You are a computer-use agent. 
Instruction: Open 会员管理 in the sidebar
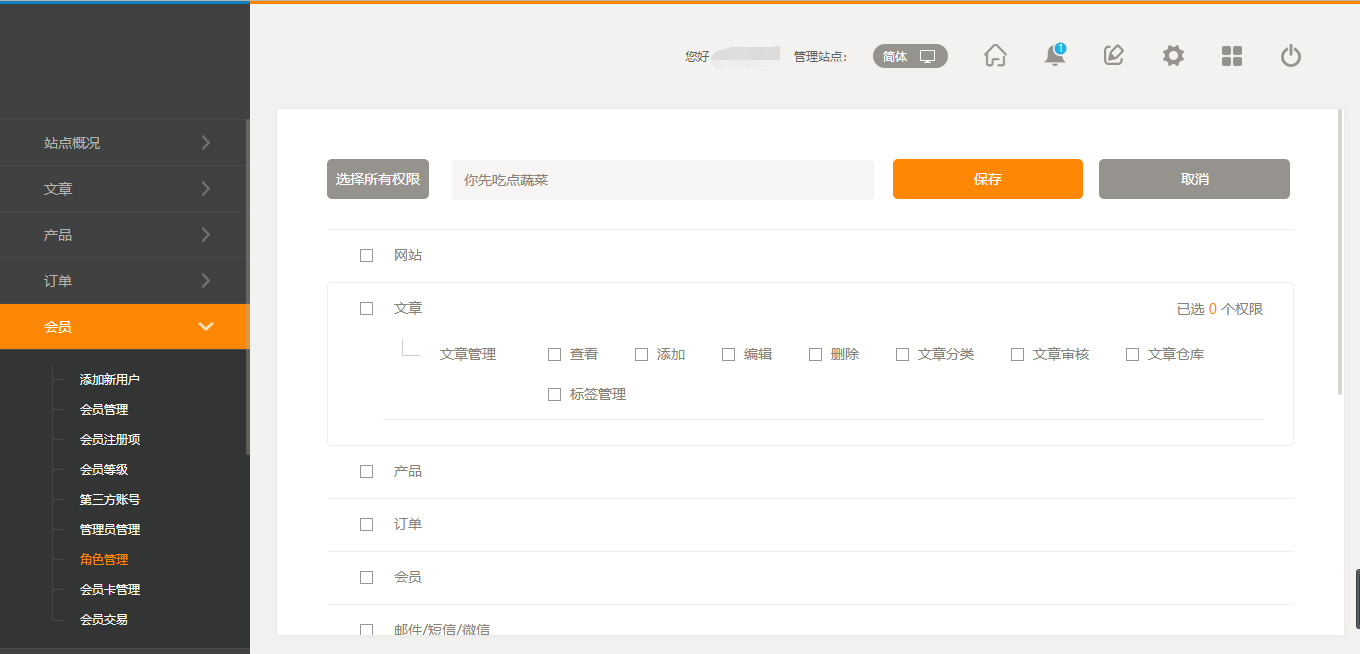coord(104,410)
